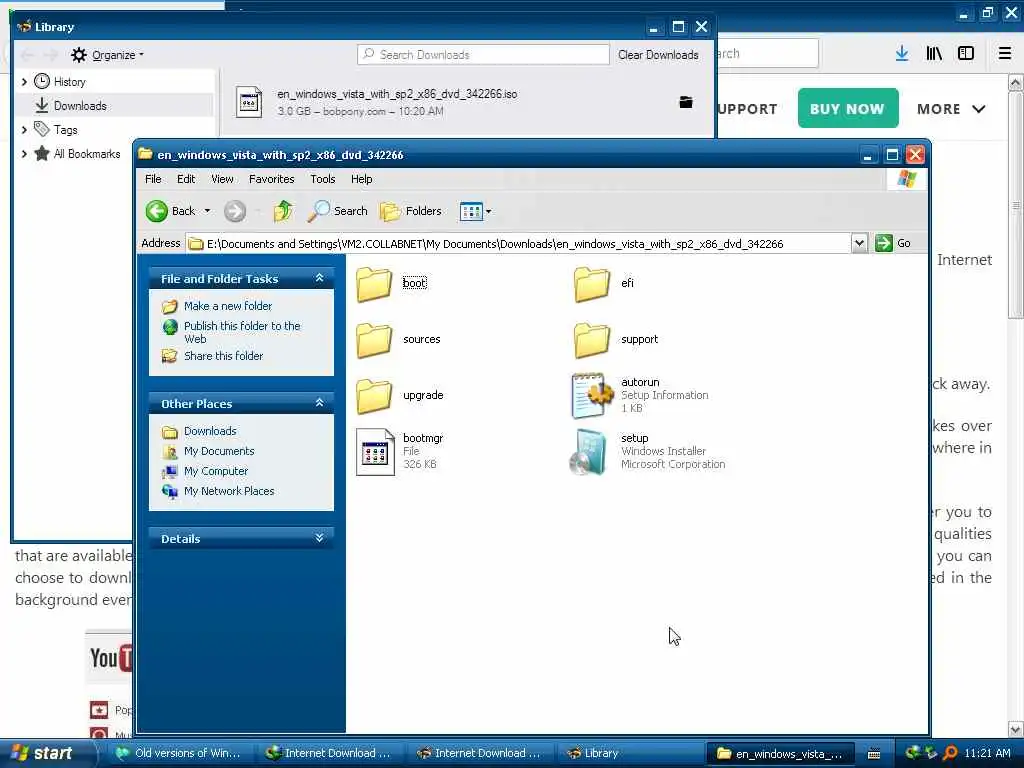Viewport: 1024px width, 768px height.
Task: Expand Tags tree item in Library
Action: pyautogui.click(x=24, y=130)
